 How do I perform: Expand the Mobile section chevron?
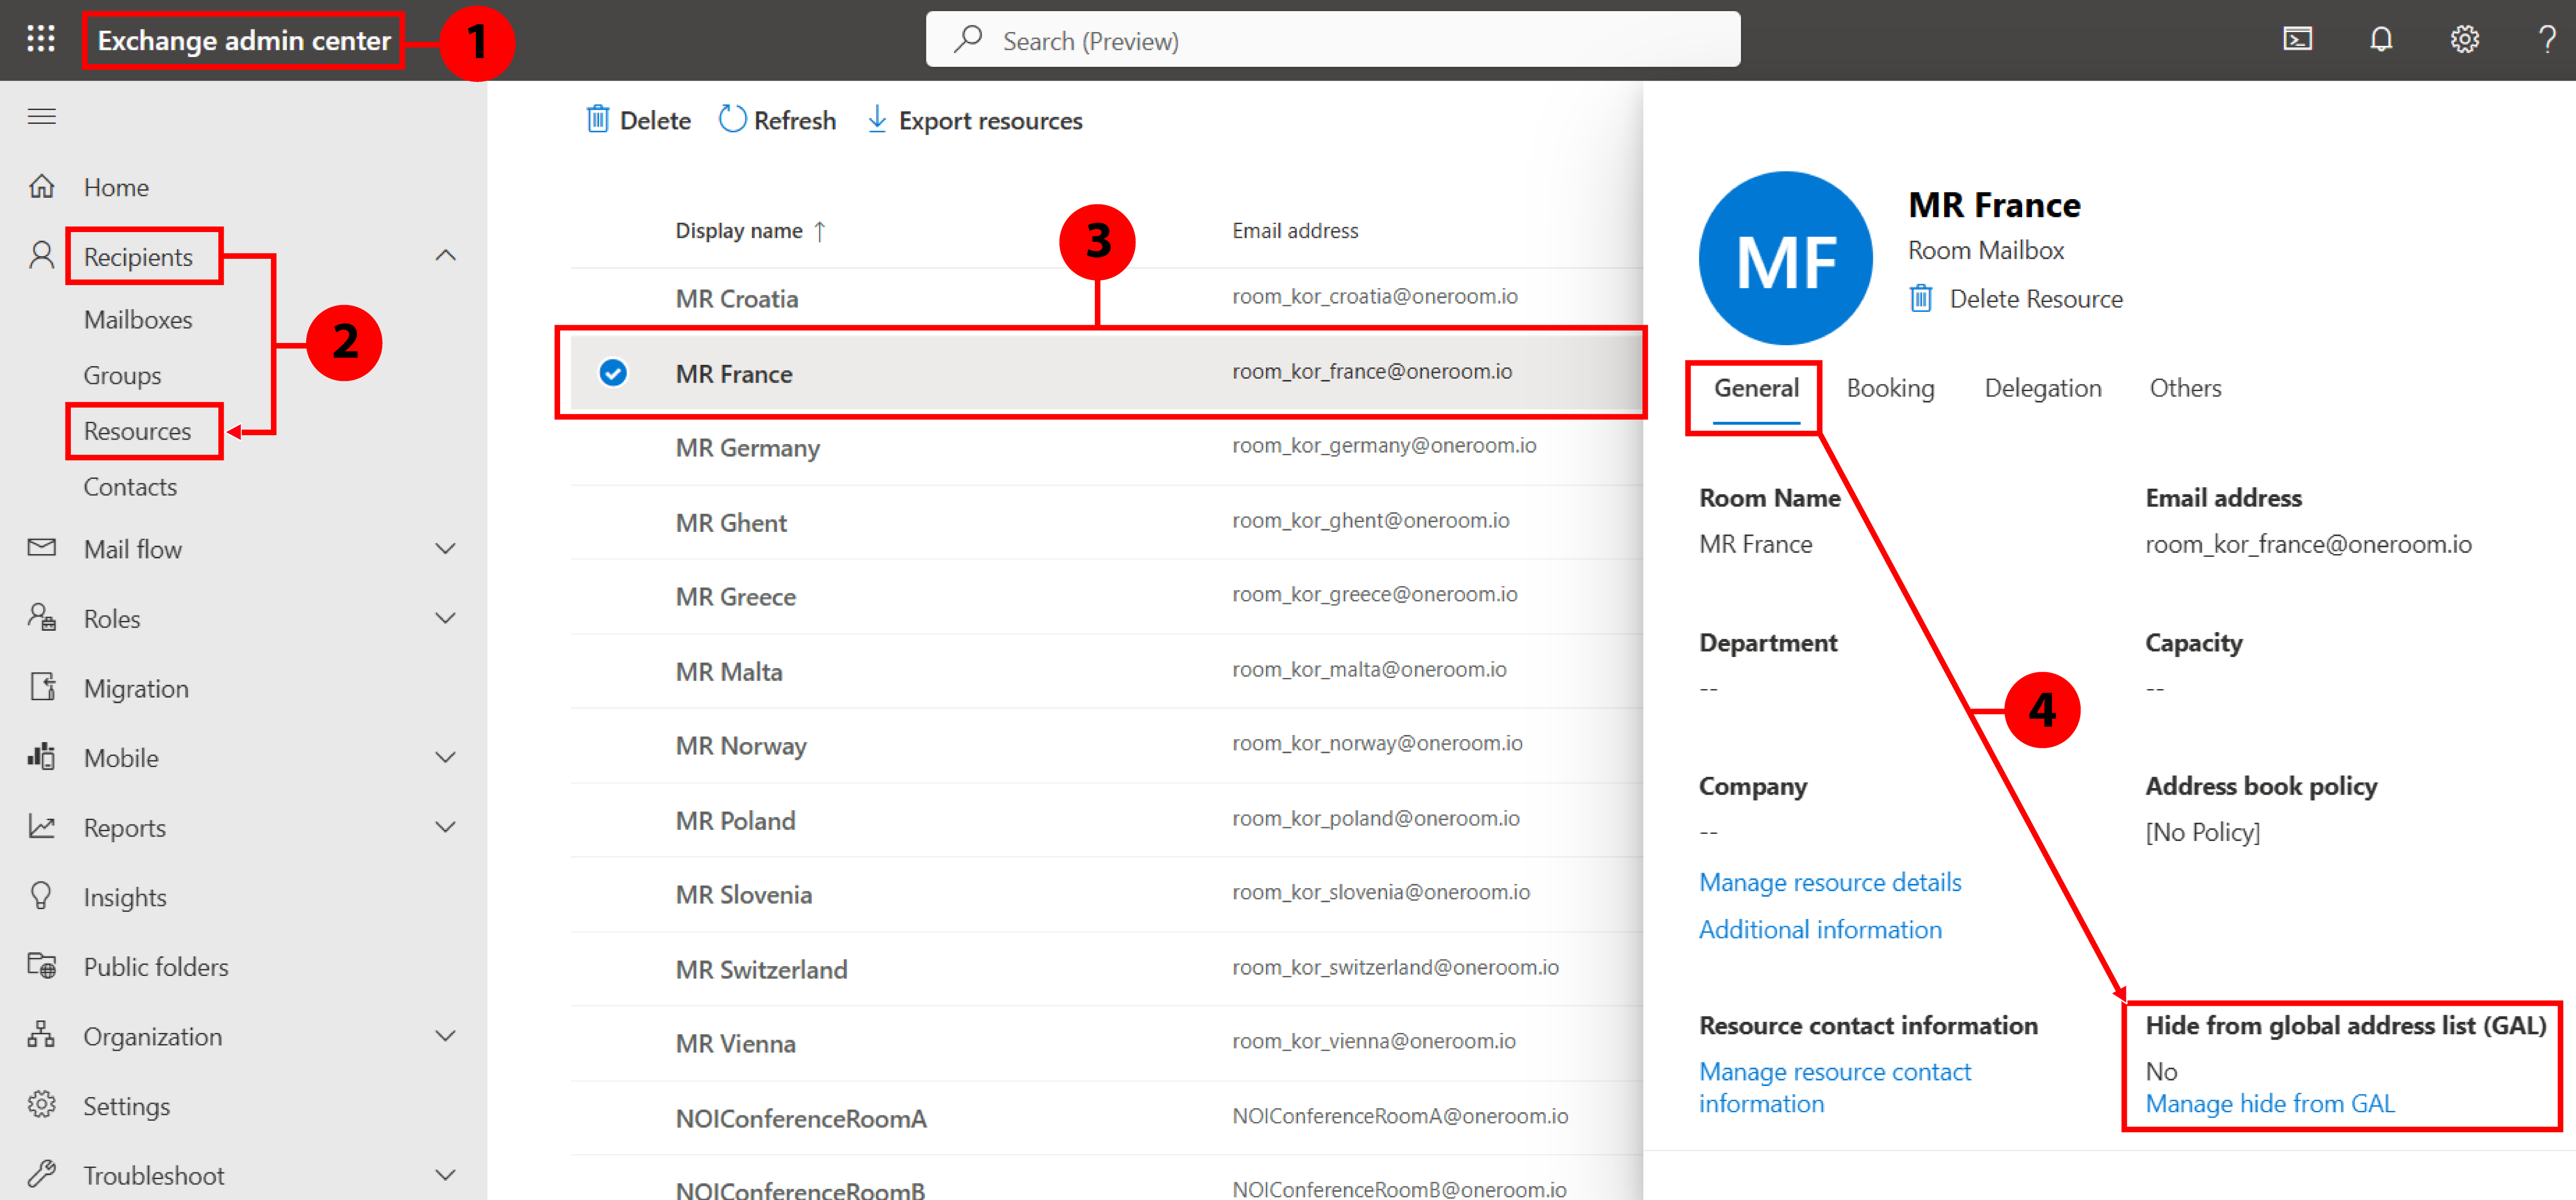pyautogui.click(x=446, y=757)
